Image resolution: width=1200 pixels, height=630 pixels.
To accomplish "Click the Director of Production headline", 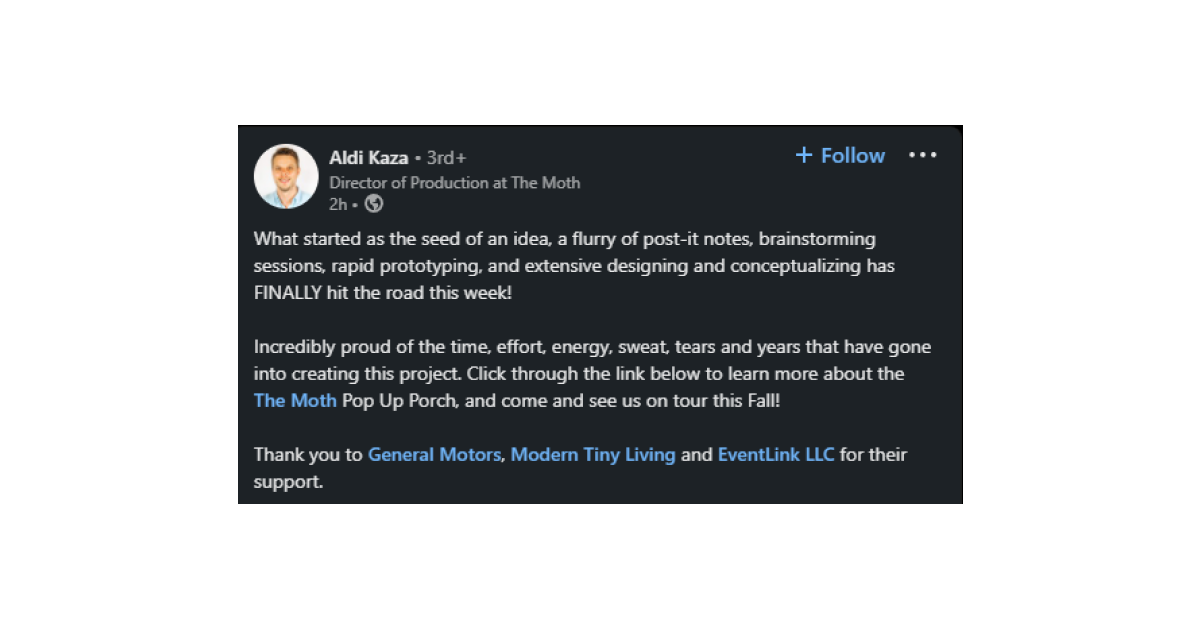I will [x=454, y=182].
